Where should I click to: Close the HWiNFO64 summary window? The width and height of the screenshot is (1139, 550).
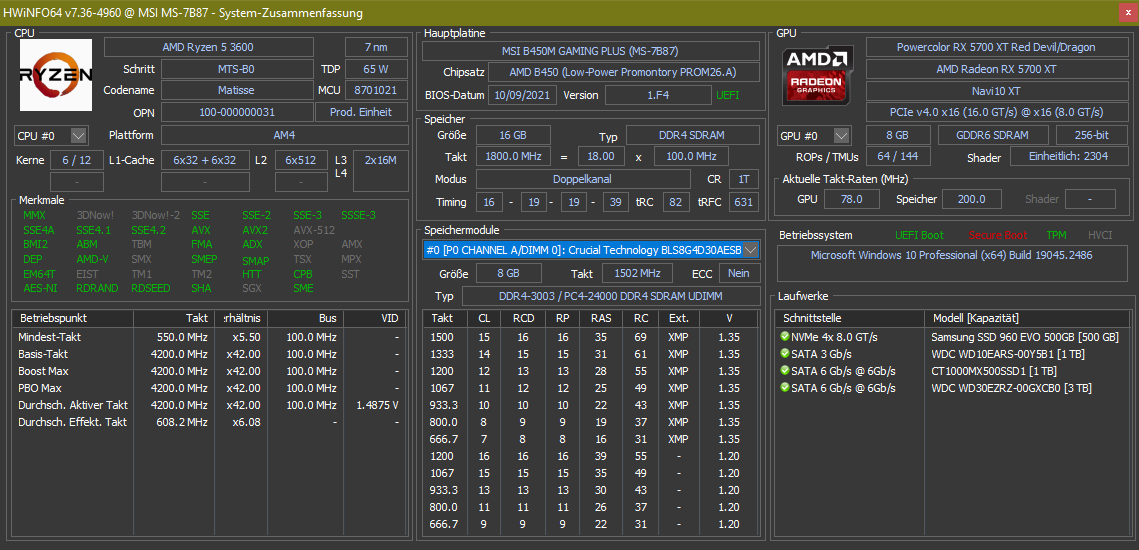click(1127, 12)
